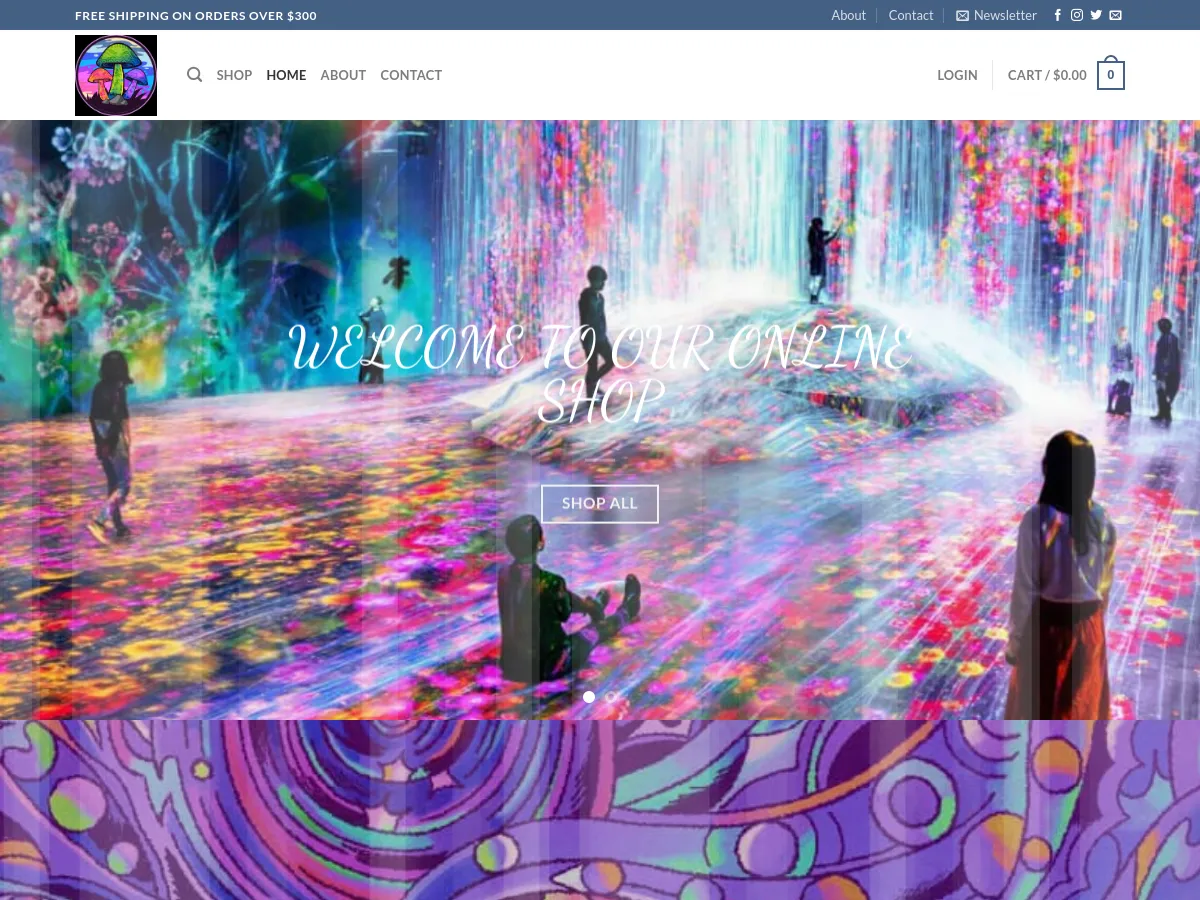
Task: Open the Facebook page via its icon
Action: [x=1057, y=15]
